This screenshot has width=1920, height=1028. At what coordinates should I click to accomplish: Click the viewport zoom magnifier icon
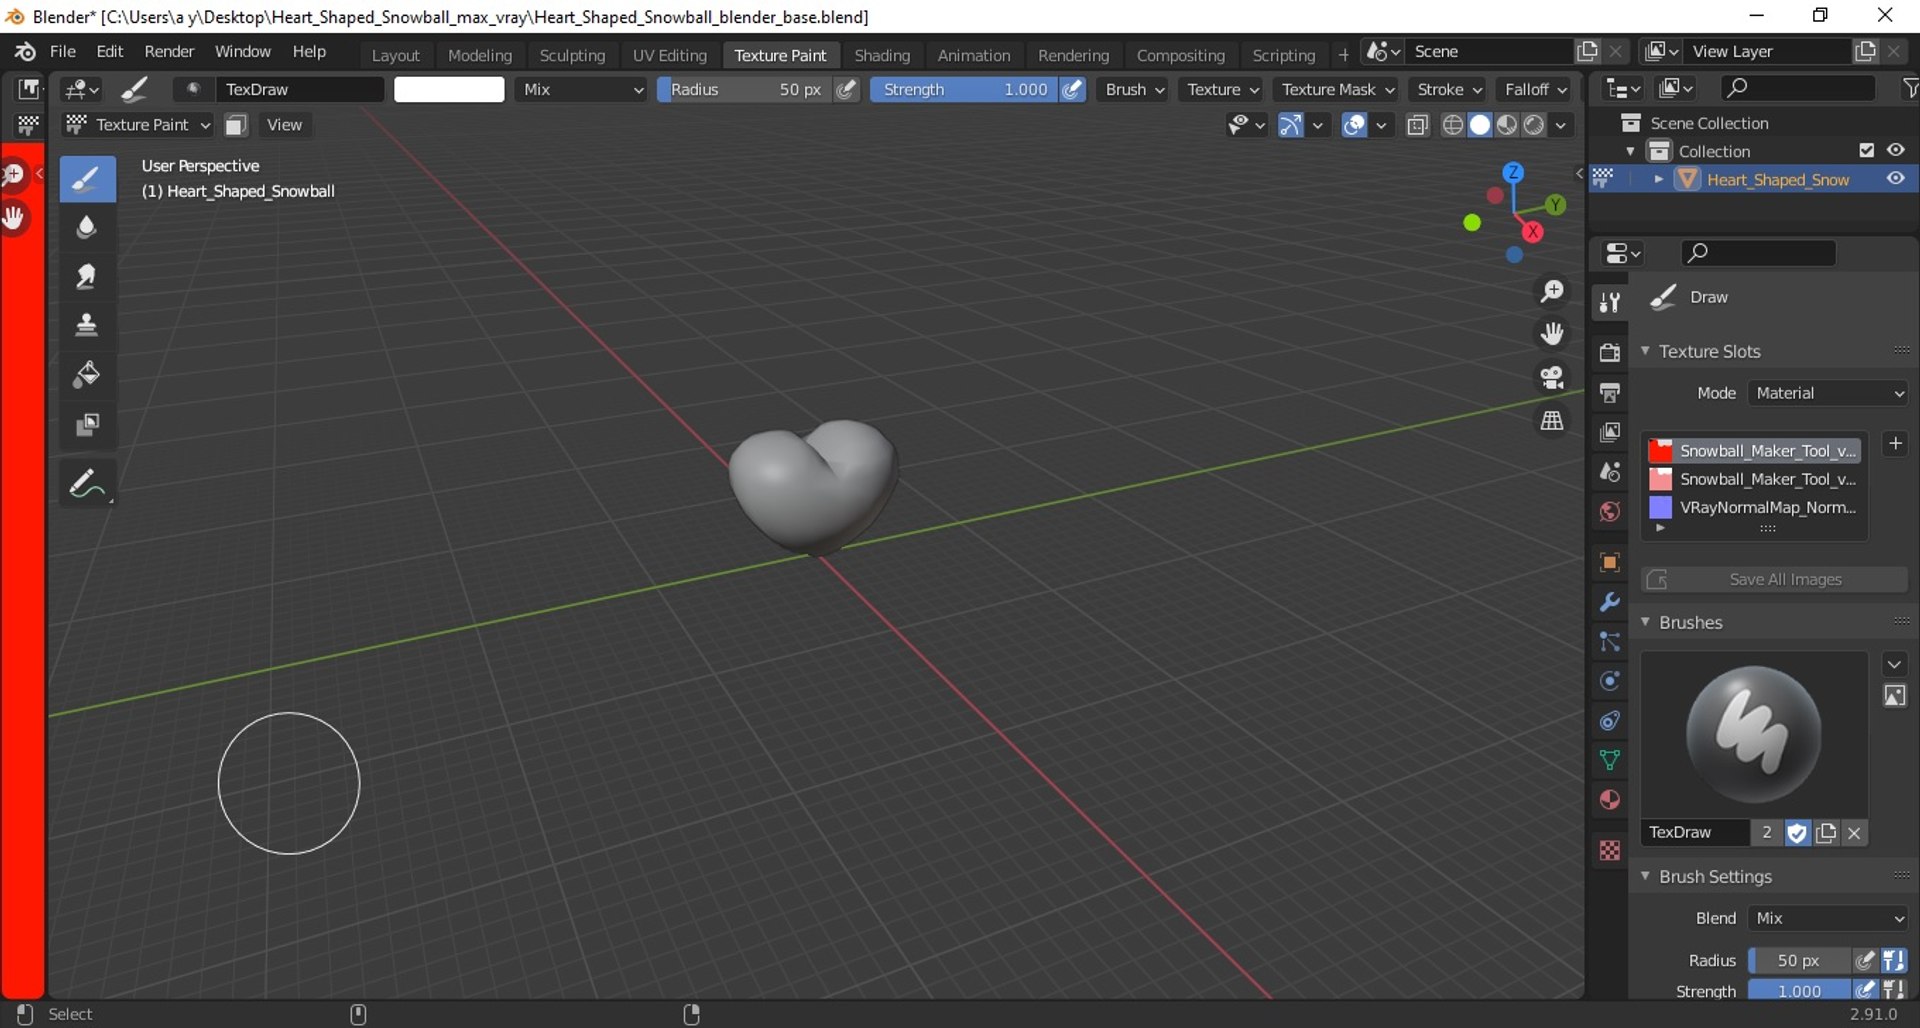(1552, 291)
